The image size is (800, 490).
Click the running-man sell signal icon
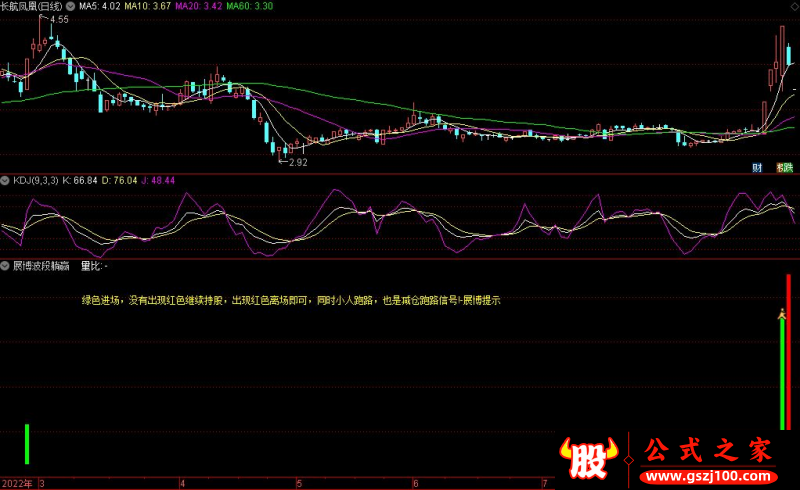pyautogui.click(x=783, y=314)
